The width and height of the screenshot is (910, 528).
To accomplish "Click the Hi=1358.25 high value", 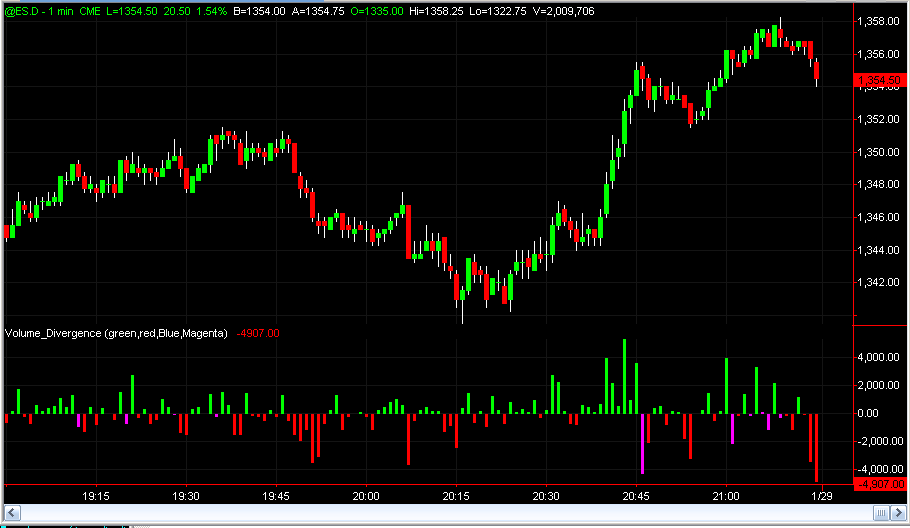I will pyautogui.click(x=436, y=11).
